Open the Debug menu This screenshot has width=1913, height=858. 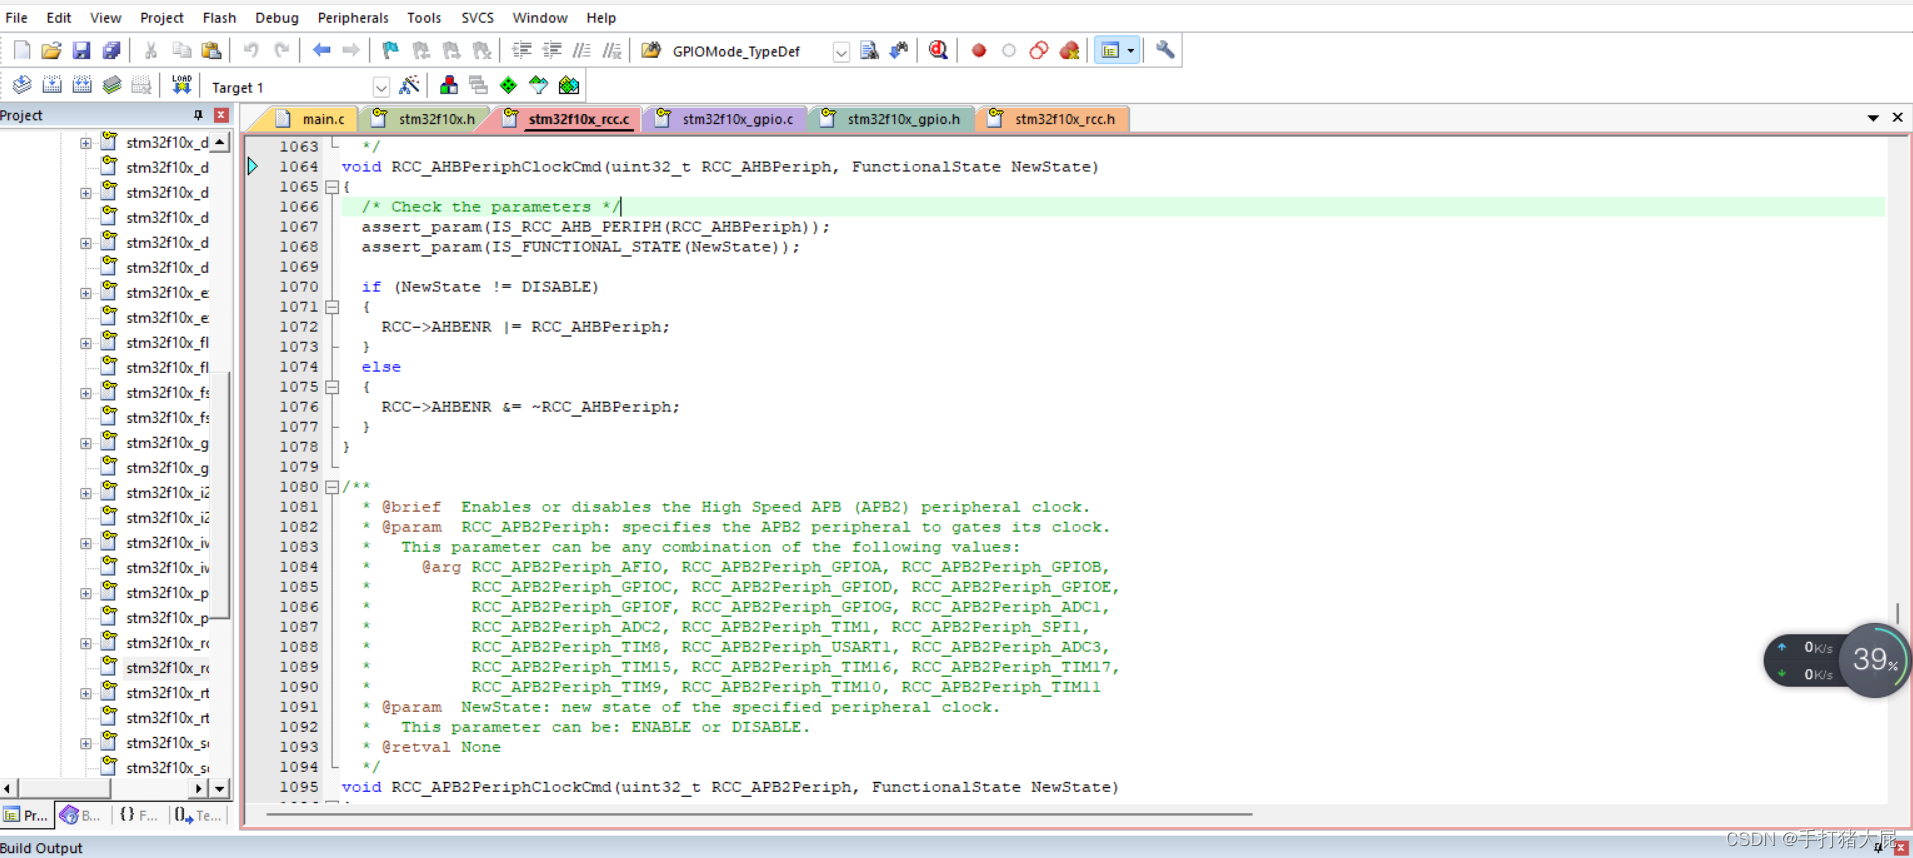coord(277,18)
